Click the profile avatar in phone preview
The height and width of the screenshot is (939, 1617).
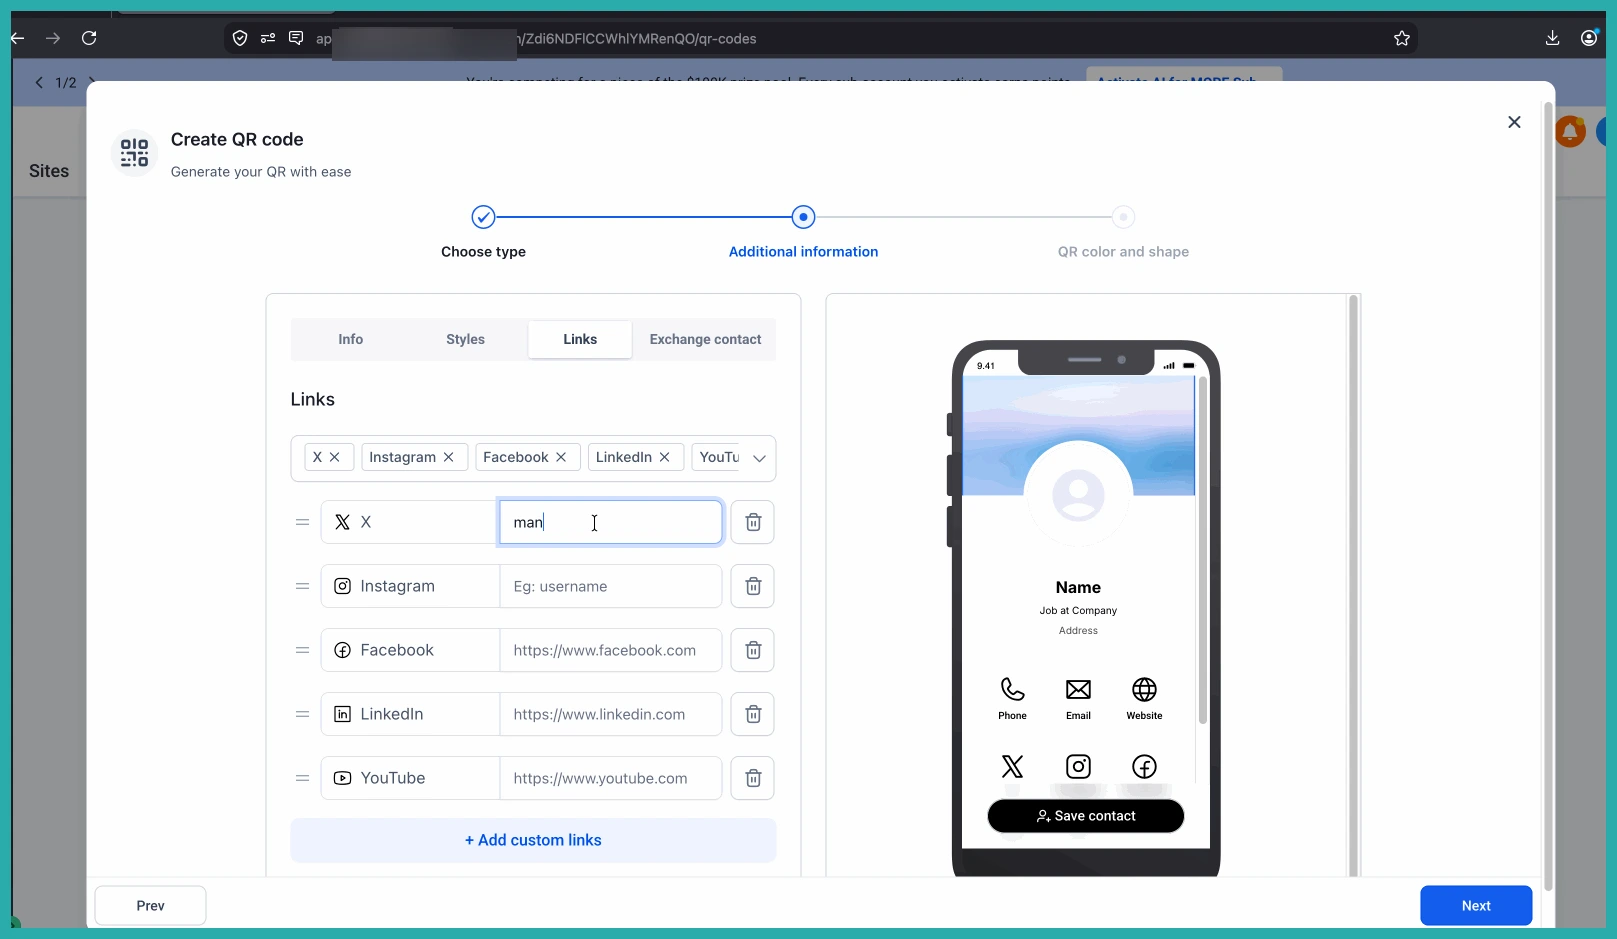1078,494
